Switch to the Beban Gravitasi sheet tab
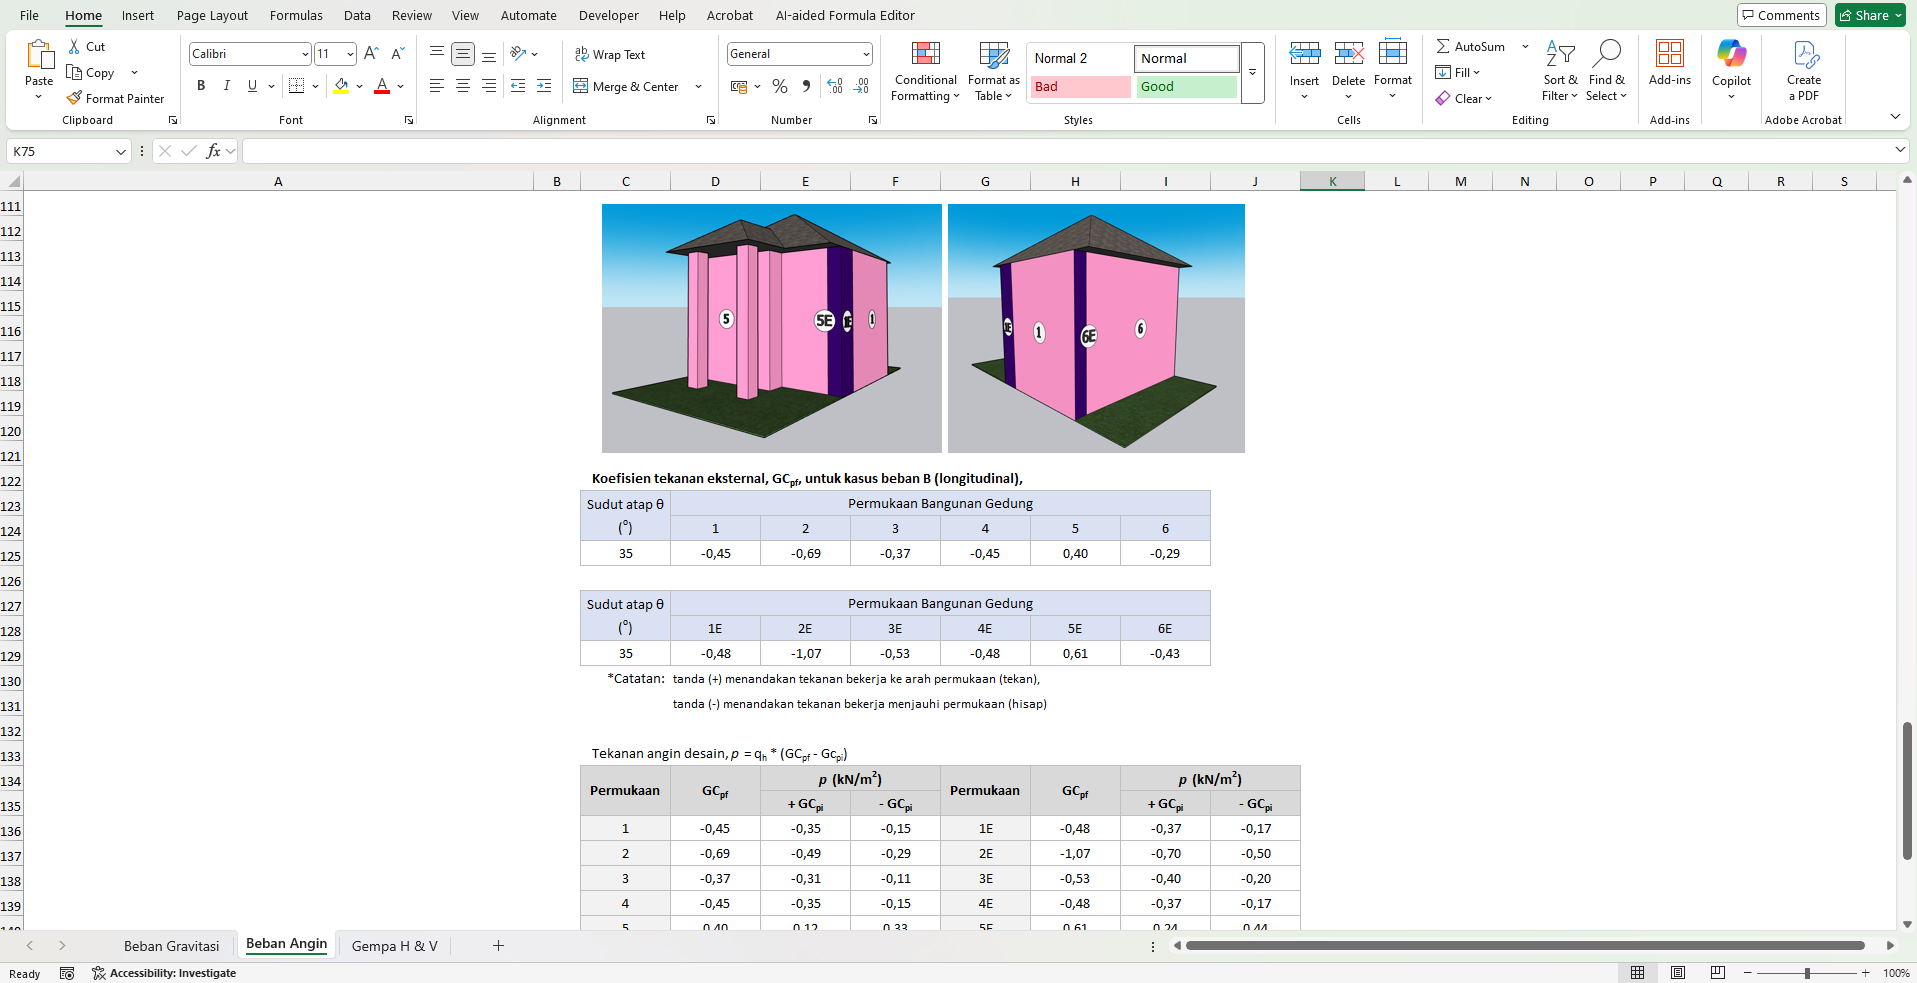1917x983 pixels. click(171, 946)
